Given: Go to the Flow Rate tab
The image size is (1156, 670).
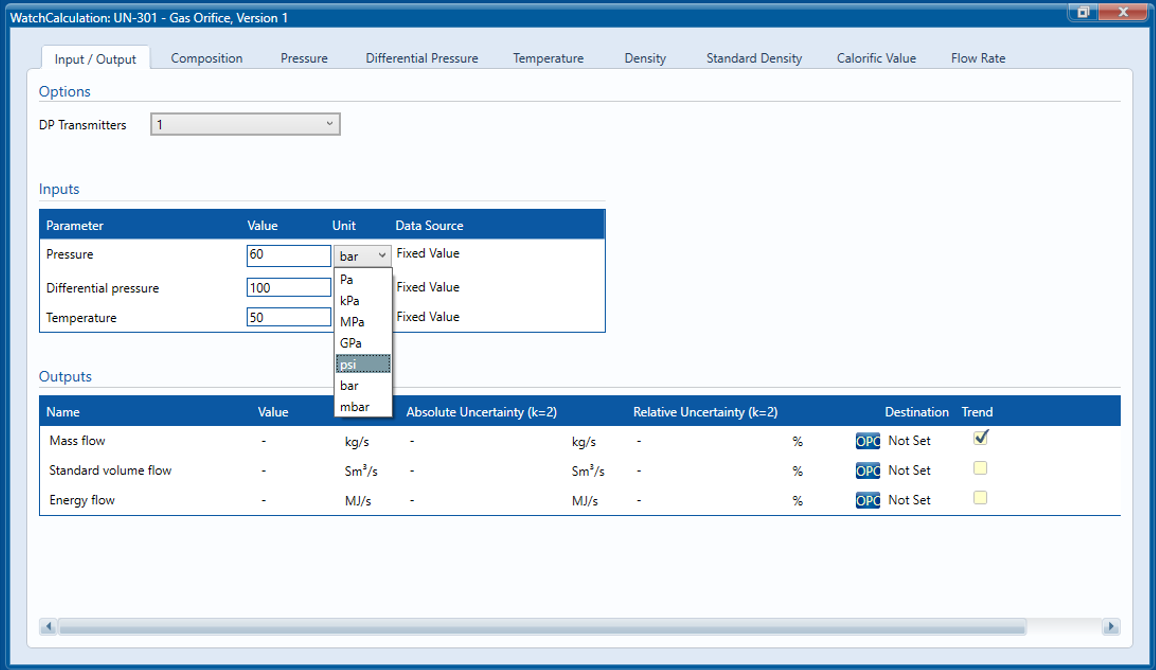Looking at the screenshot, I should [x=978, y=58].
